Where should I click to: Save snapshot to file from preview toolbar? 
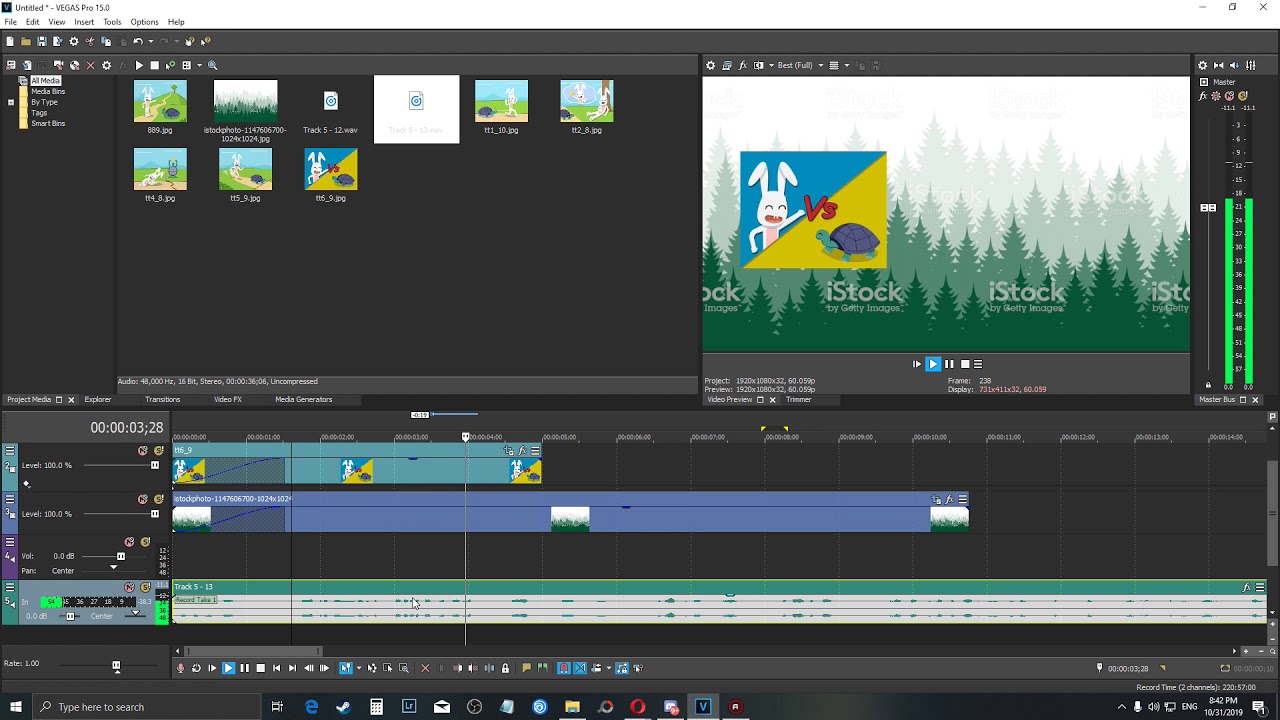coord(876,65)
